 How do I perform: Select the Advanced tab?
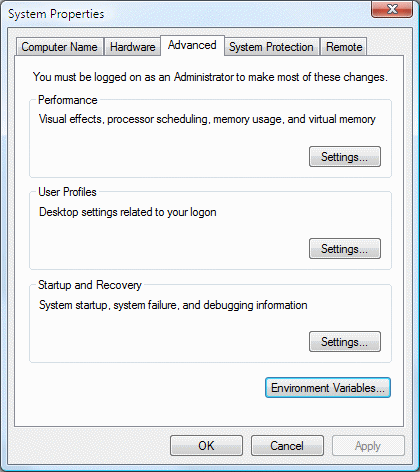pyautogui.click(x=192, y=45)
